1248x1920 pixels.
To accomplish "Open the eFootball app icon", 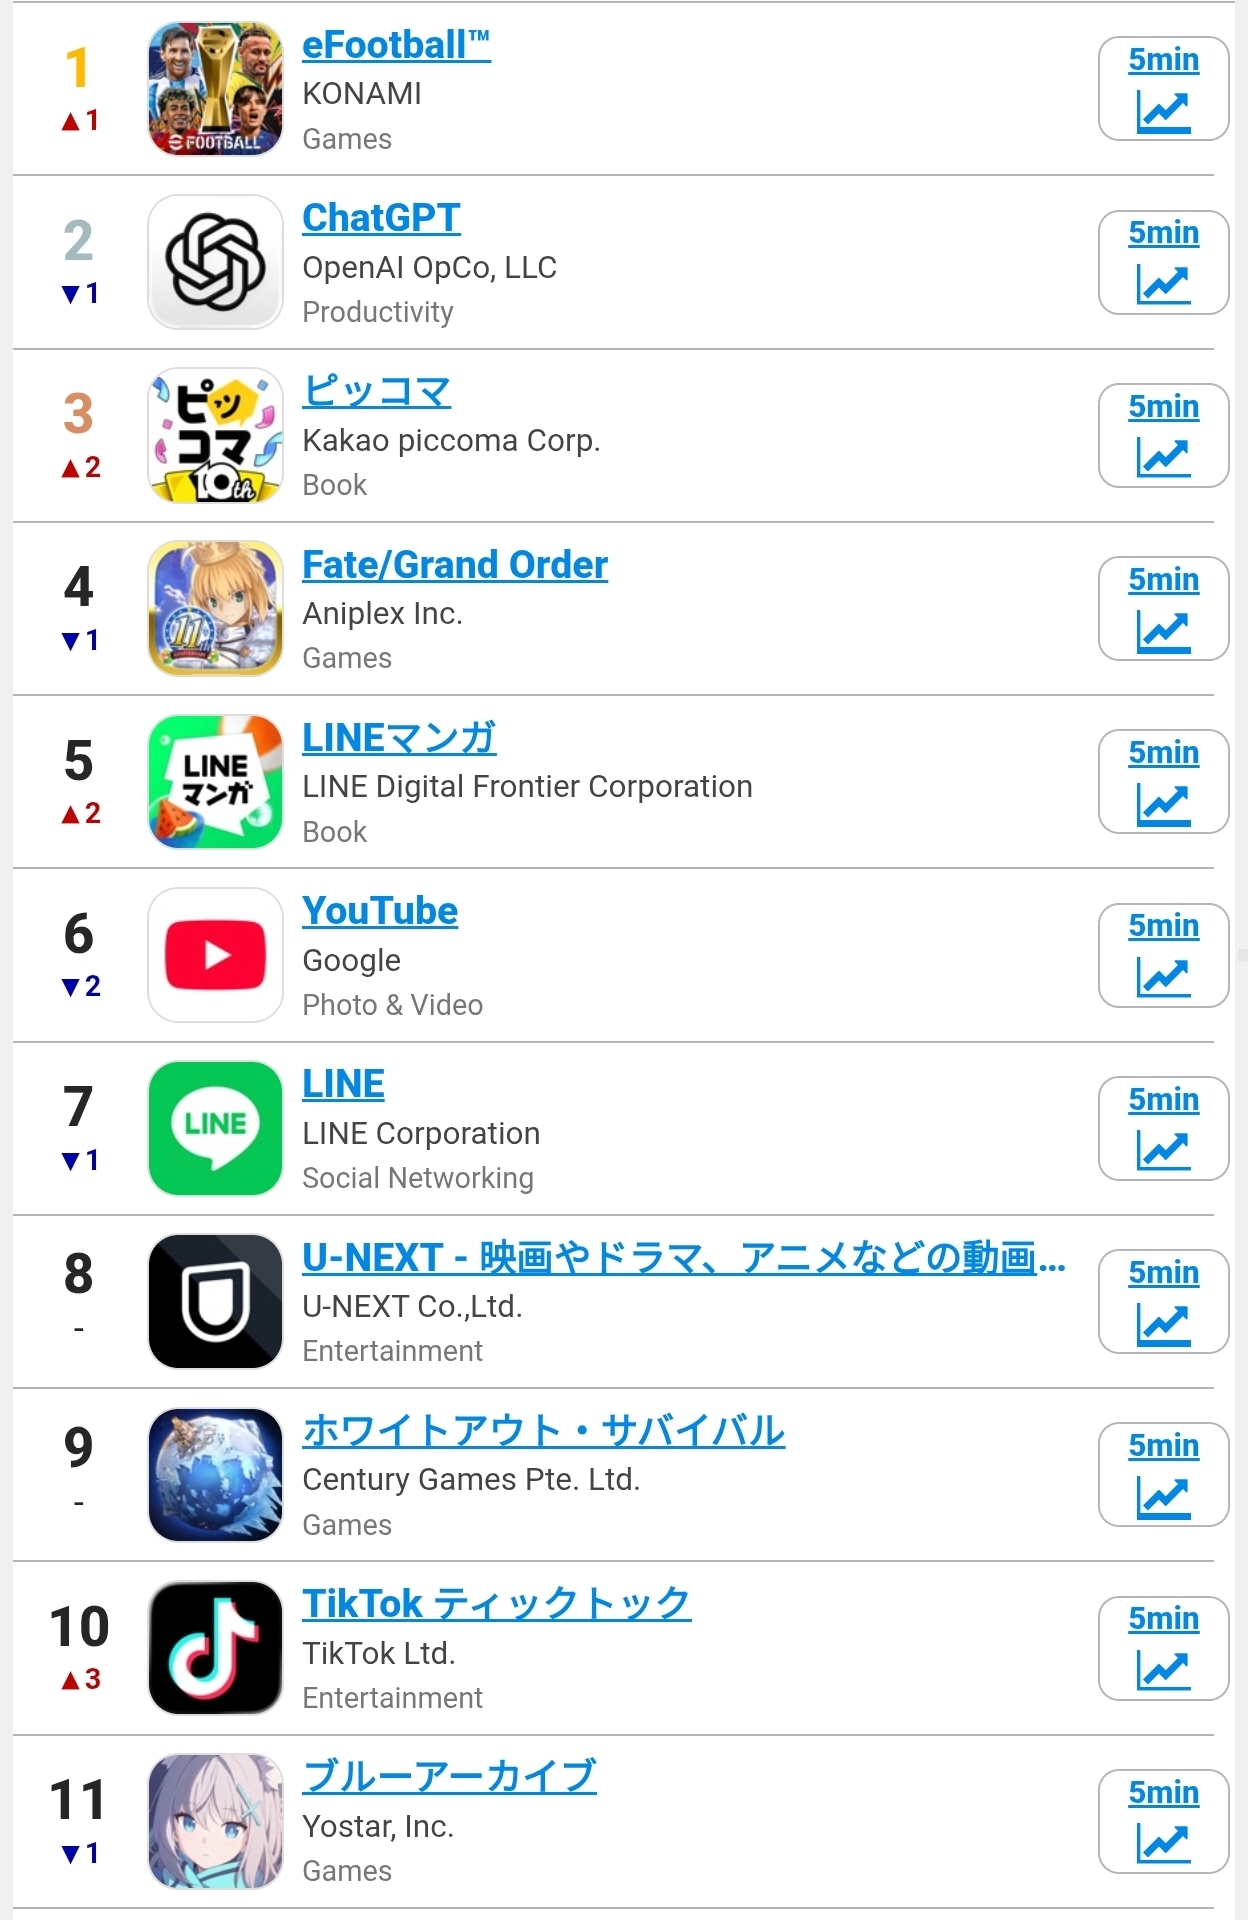I will tap(215, 89).
